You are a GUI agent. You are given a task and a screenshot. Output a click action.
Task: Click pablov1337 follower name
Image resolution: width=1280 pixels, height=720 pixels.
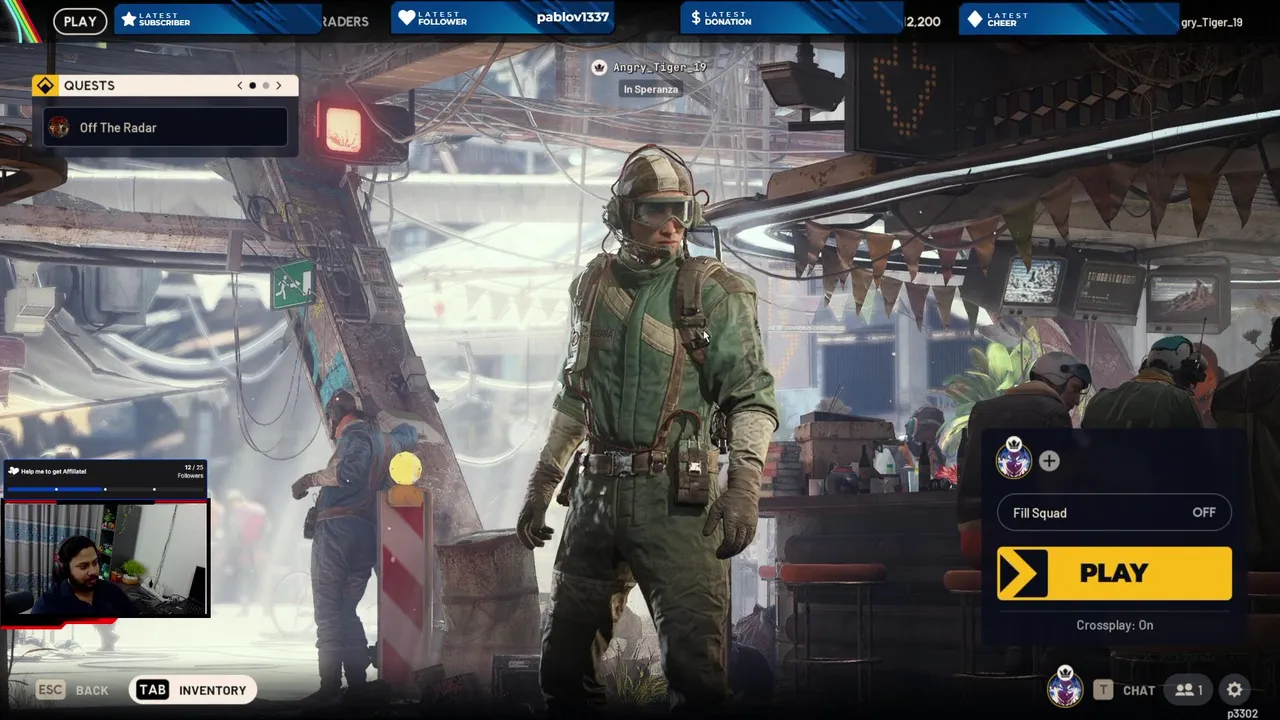pyautogui.click(x=572, y=17)
